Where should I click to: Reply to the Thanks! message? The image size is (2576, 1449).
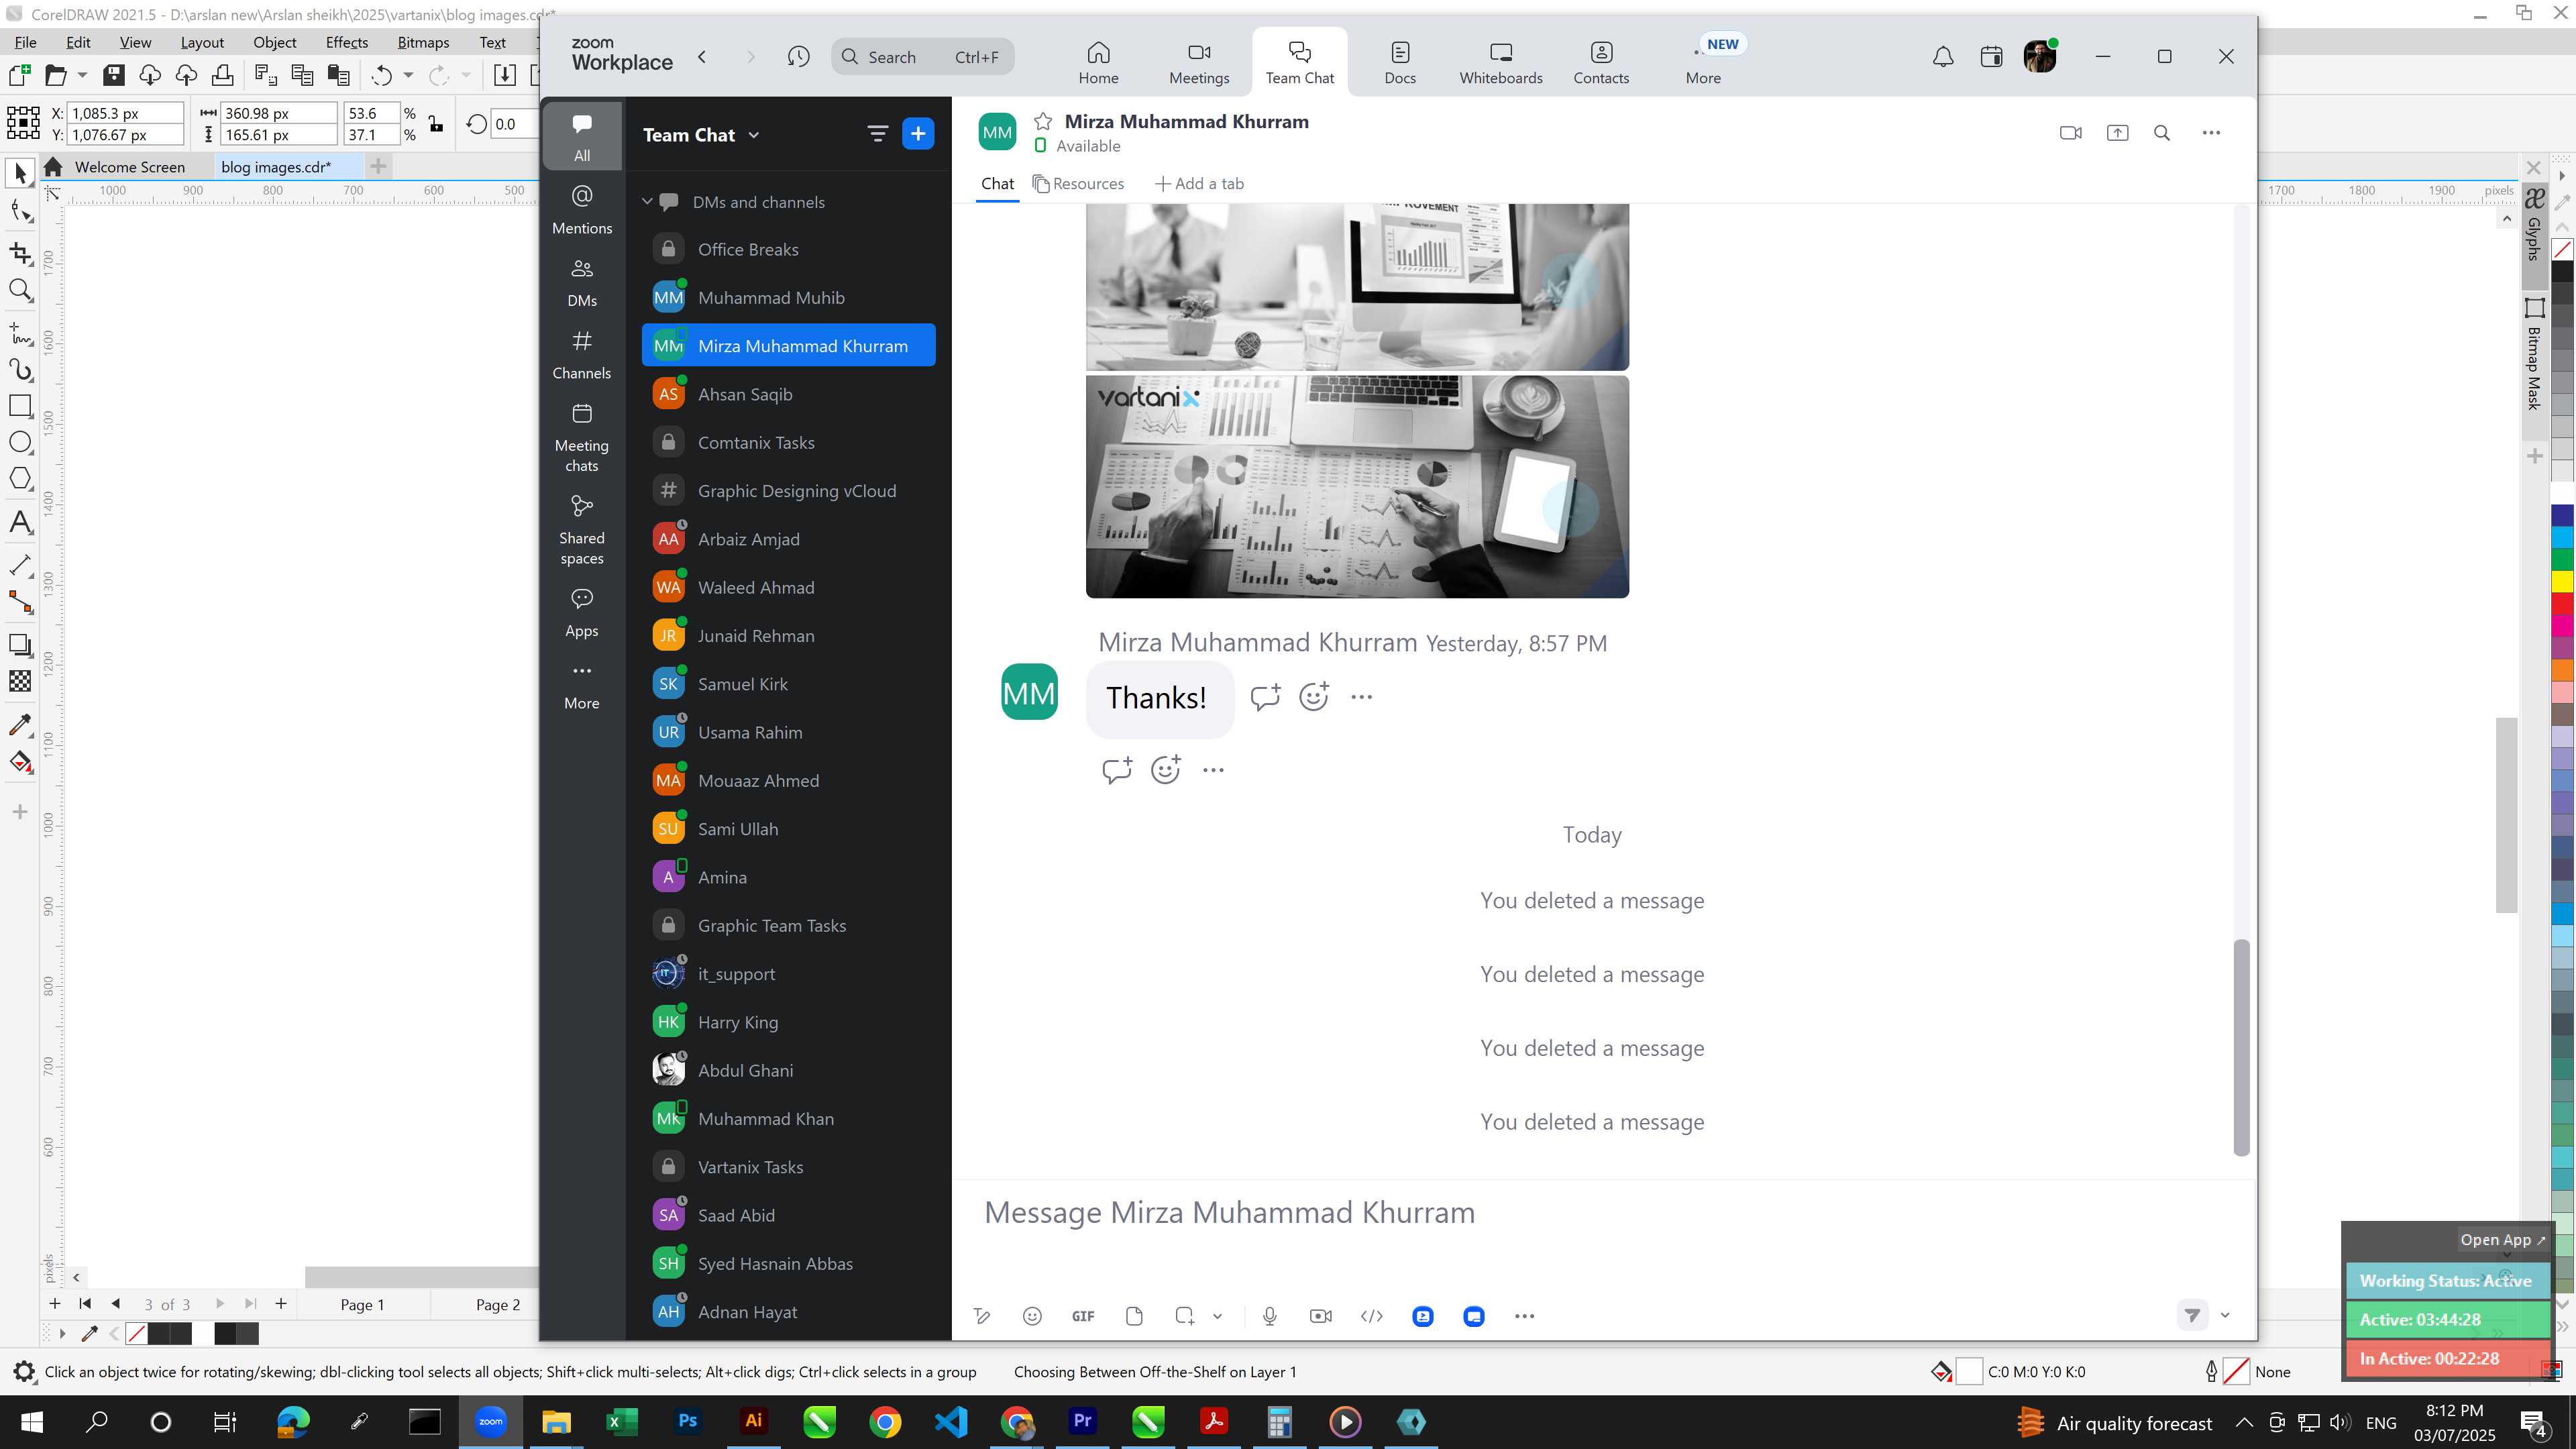(1265, 697)
